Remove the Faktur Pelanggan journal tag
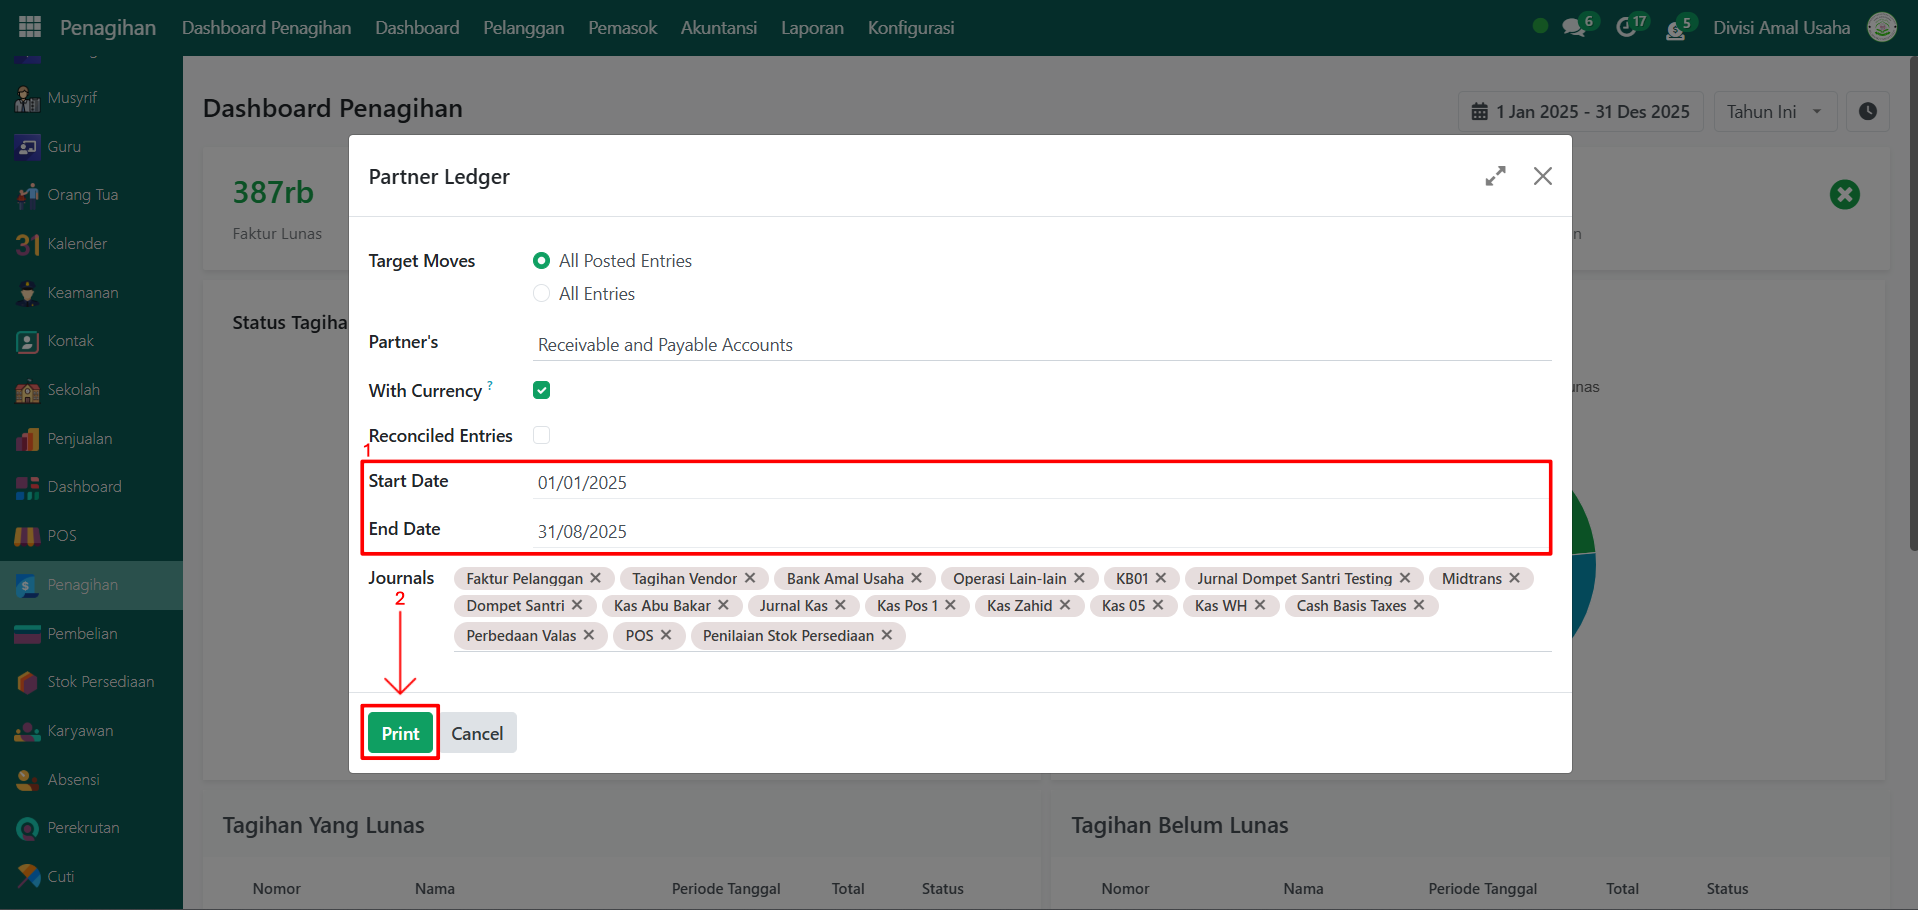 [x=596, y=578]
